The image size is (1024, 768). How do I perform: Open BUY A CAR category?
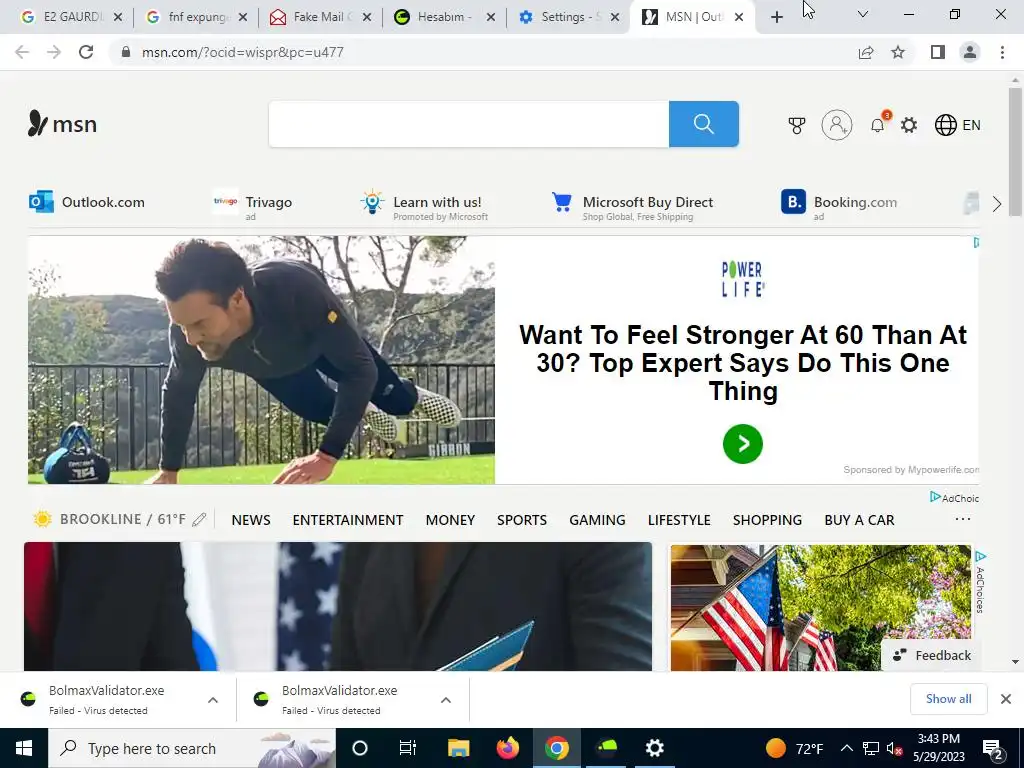[x=859, y=520]
